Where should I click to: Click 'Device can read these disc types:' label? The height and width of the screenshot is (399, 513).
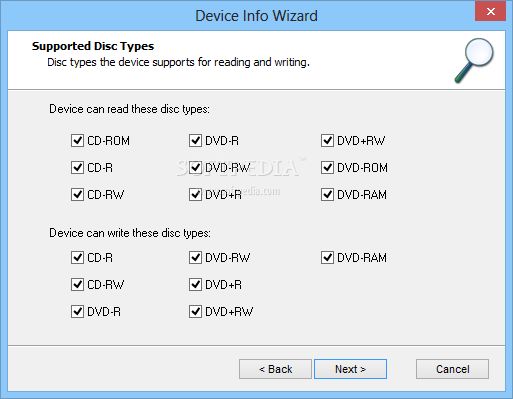[129, 109]
